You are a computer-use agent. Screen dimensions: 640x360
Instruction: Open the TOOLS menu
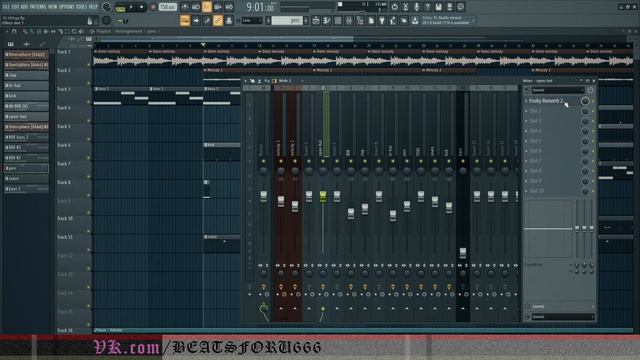click(82, 7)
